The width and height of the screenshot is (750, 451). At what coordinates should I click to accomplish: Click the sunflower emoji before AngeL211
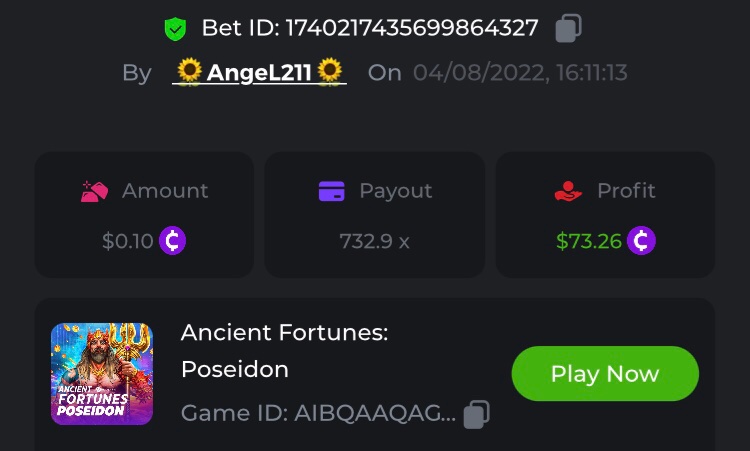[189, 72]
